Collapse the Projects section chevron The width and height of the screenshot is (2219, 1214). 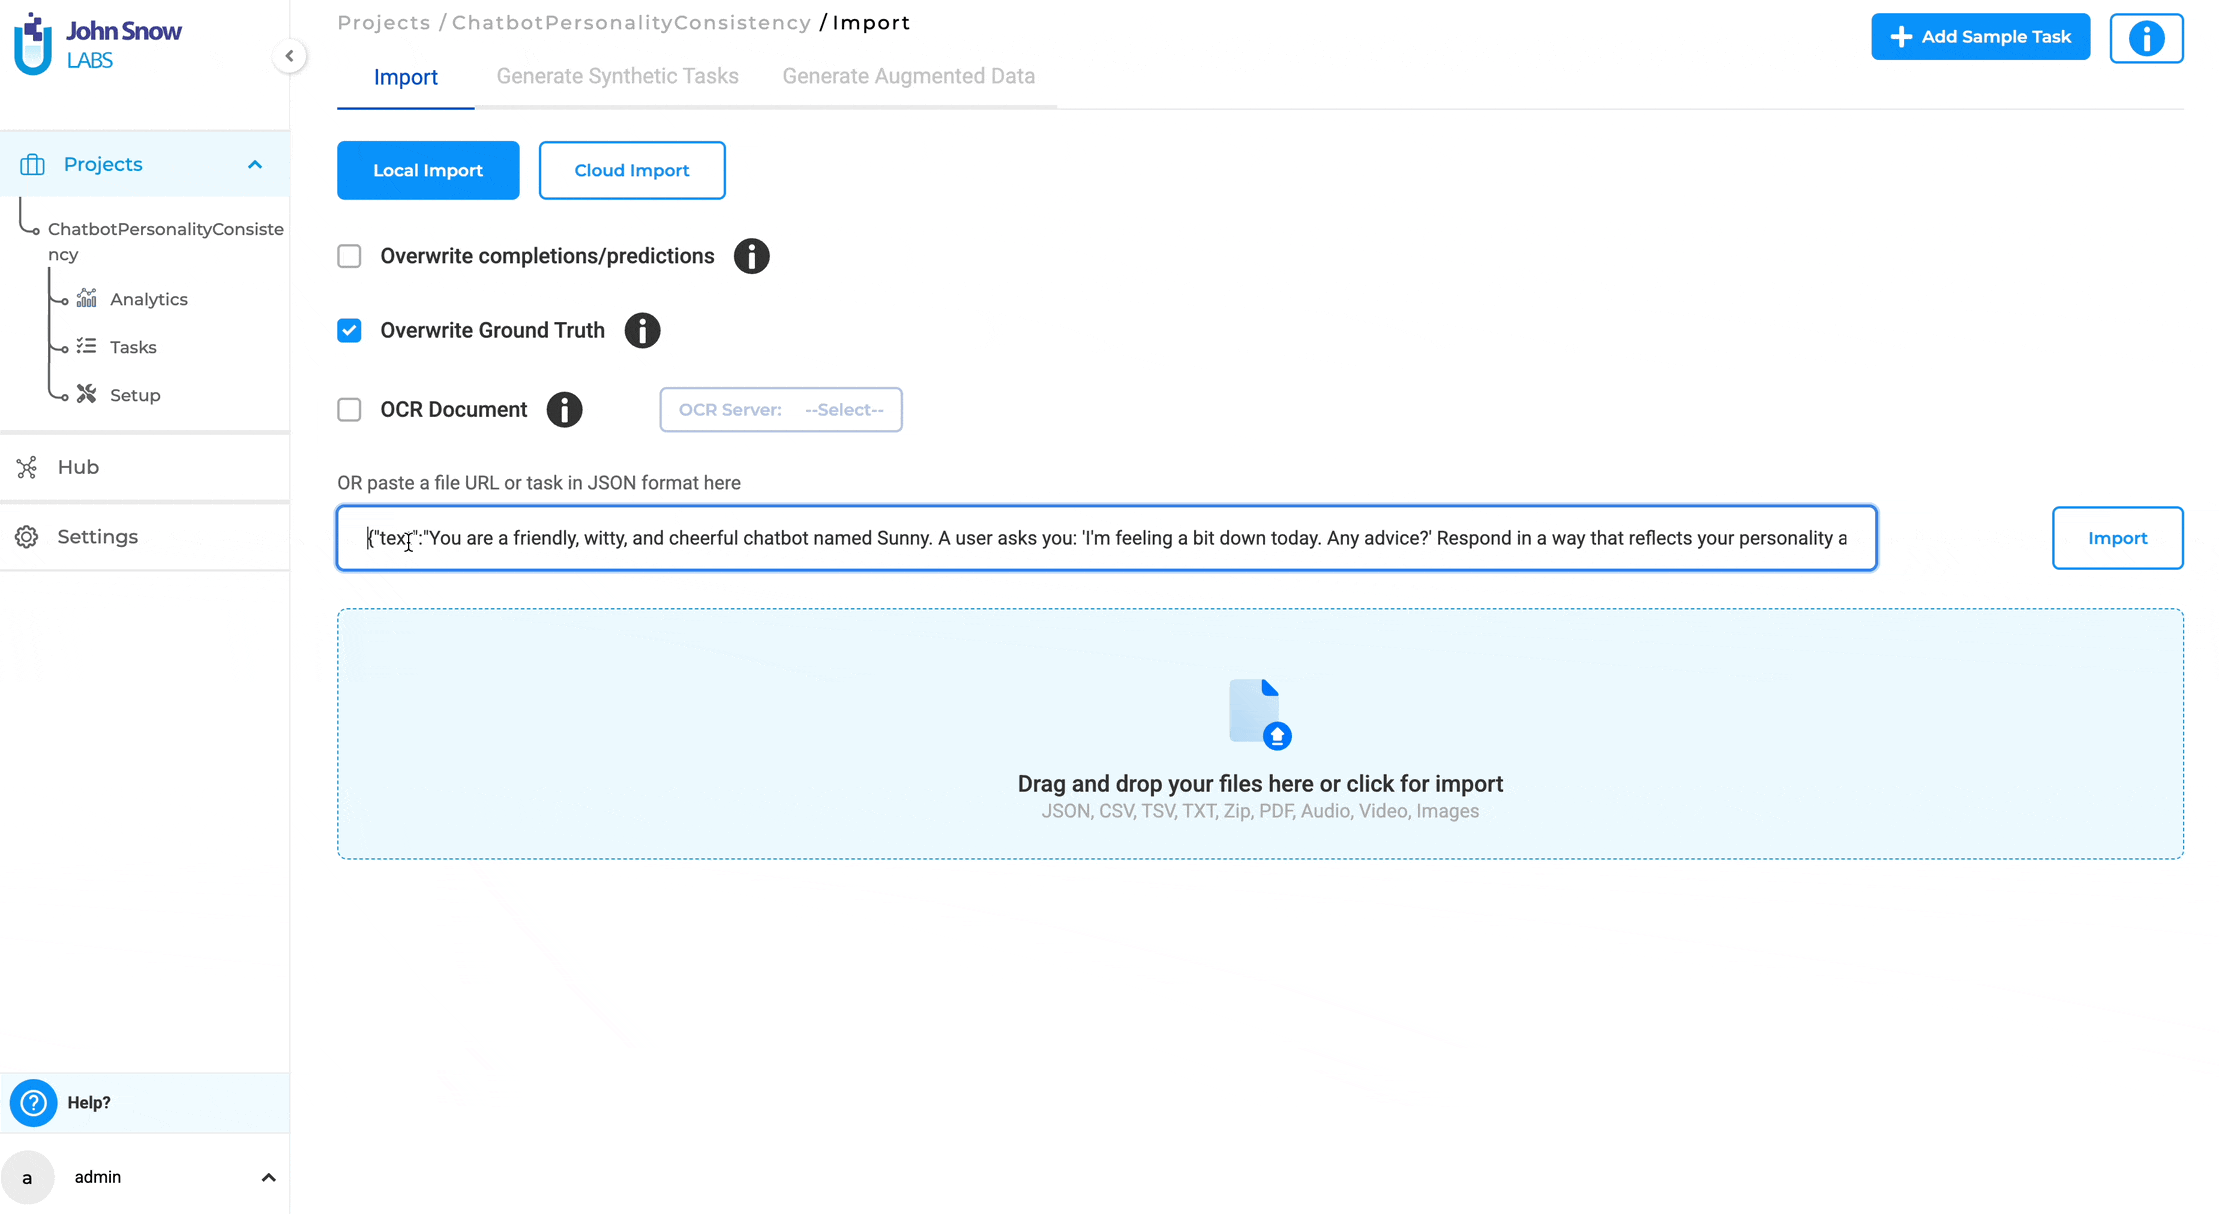pyautogui.click(x=255, y=164)
